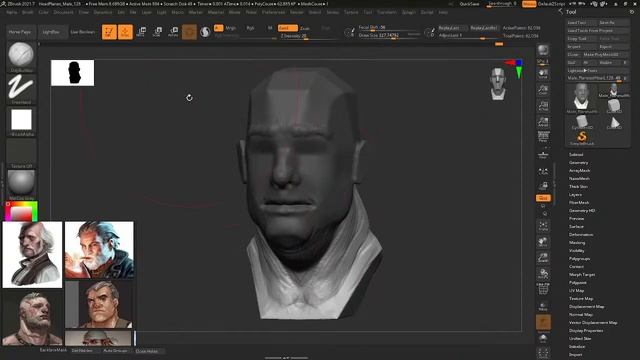Viewport: 640px width, 360px height.
Task: Toggle the Zadd mode button
Action: point(288,28)
